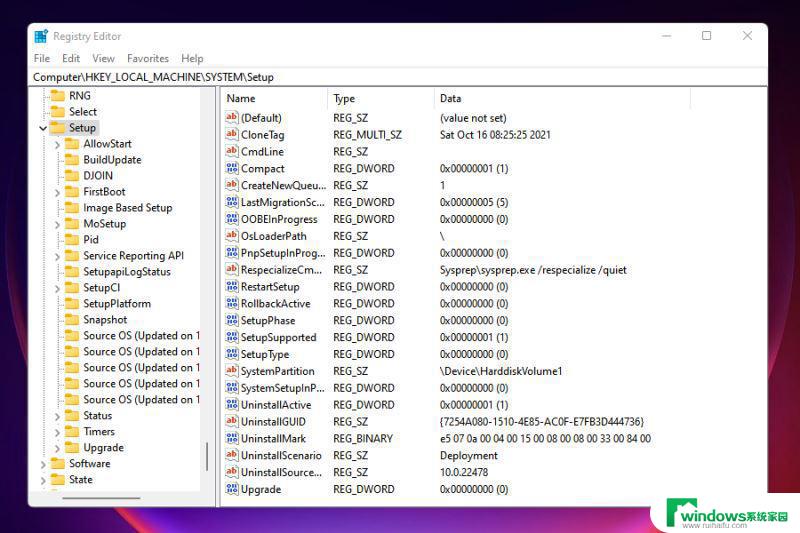The height and width of the screenshot is (533, 800).
Task: Click the OsLoaderPath string icon
Action: (232, 236)
